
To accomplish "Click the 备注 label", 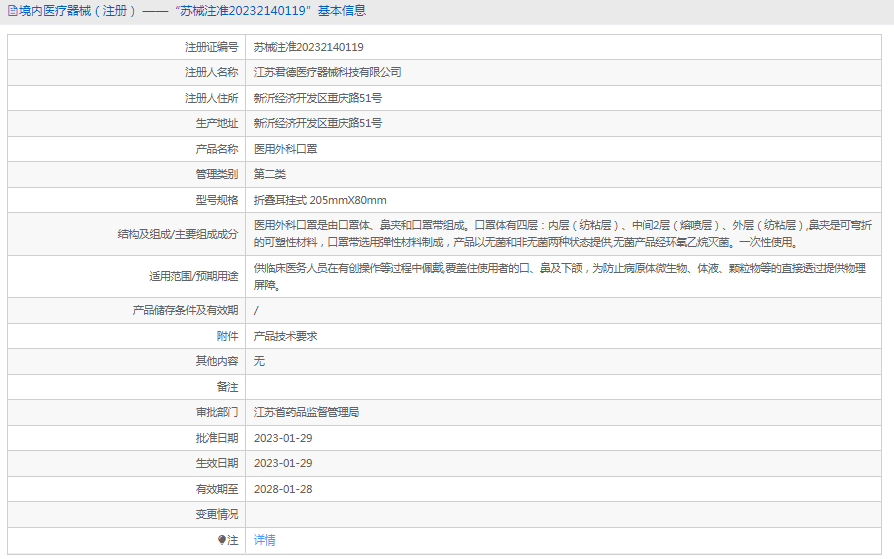I will (x=227, y=387).
